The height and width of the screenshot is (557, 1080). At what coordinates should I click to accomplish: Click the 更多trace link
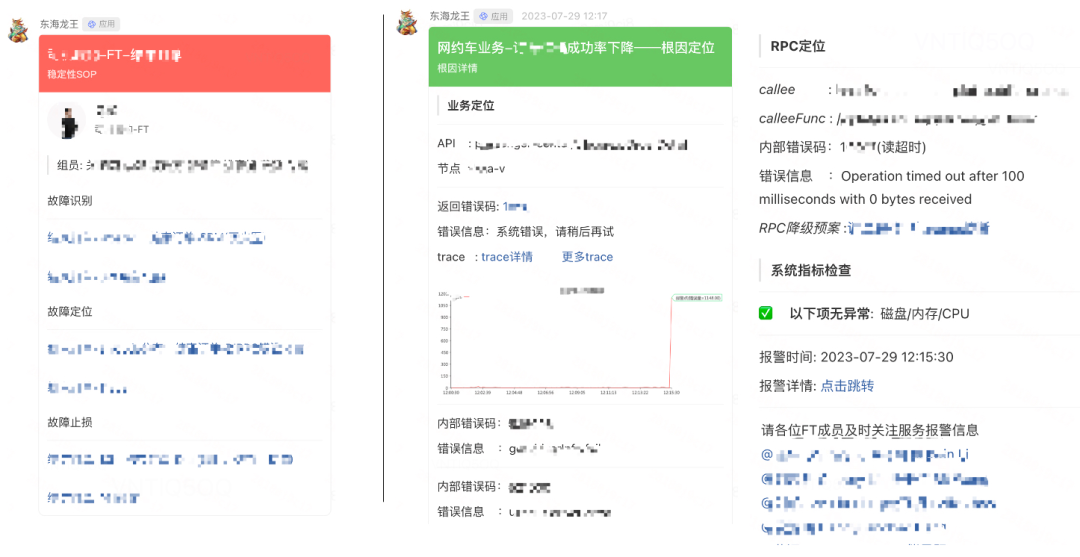(587, 257)
